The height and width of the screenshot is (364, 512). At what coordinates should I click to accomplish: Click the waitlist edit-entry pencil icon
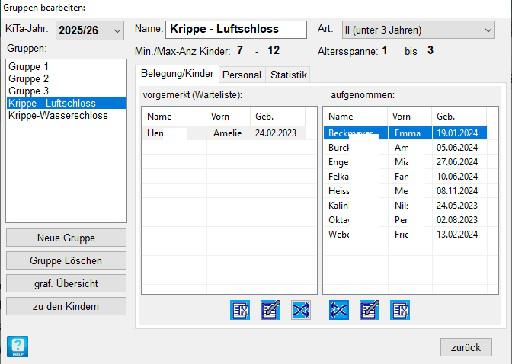click(x=270, y=310)
